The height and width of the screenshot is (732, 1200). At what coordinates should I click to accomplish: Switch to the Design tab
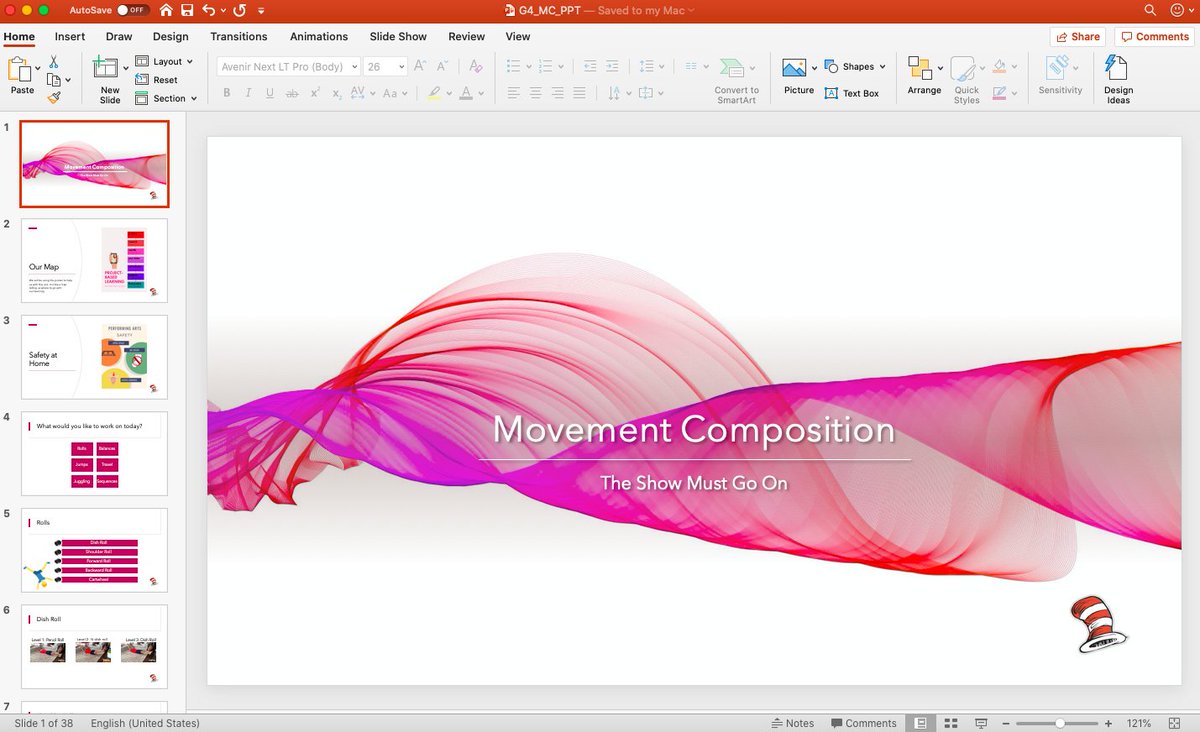171,36
